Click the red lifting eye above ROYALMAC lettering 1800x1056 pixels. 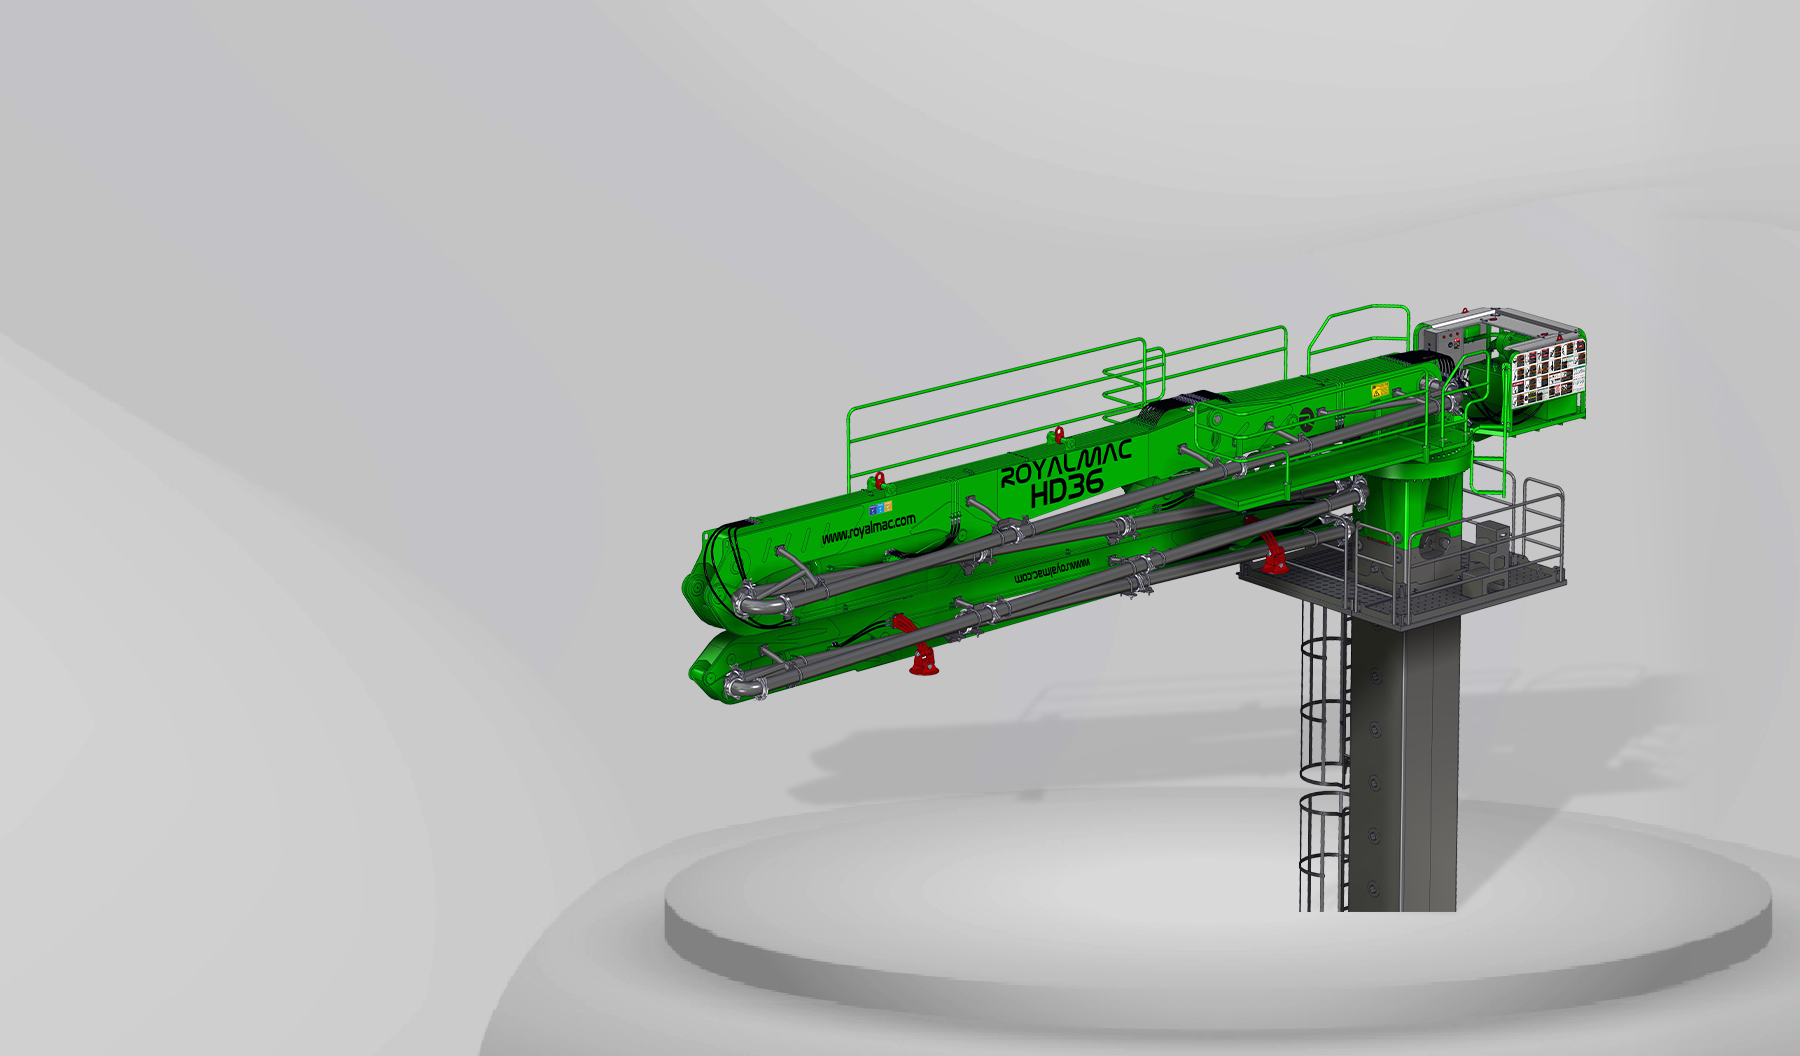[1057, 435]
